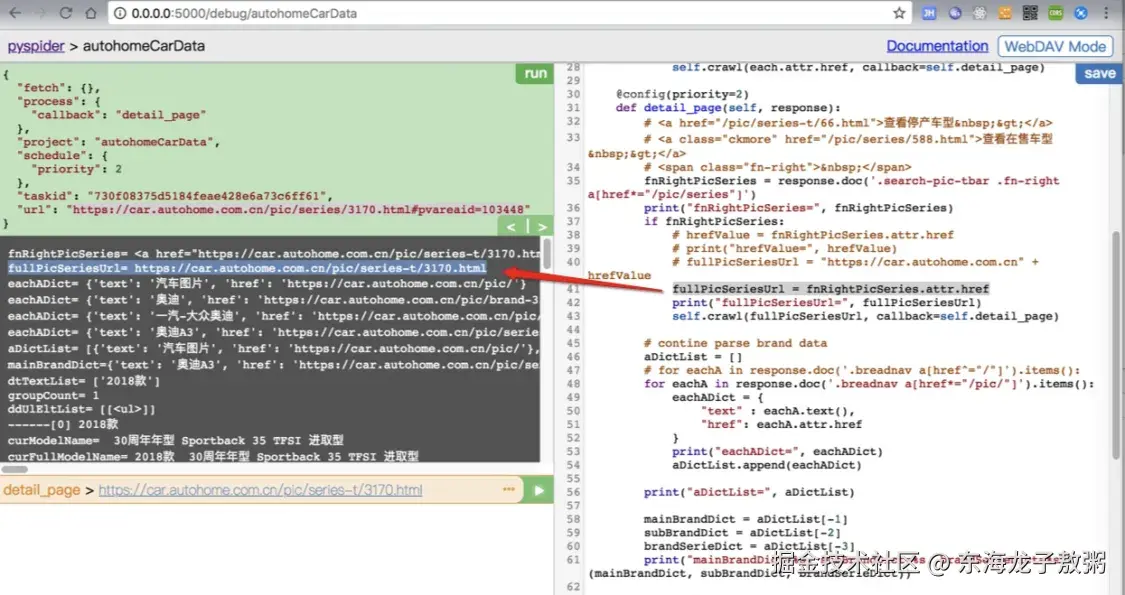Click code line aDictList = []
Viewport: 1125px width, 595px height.
[693, 357]
